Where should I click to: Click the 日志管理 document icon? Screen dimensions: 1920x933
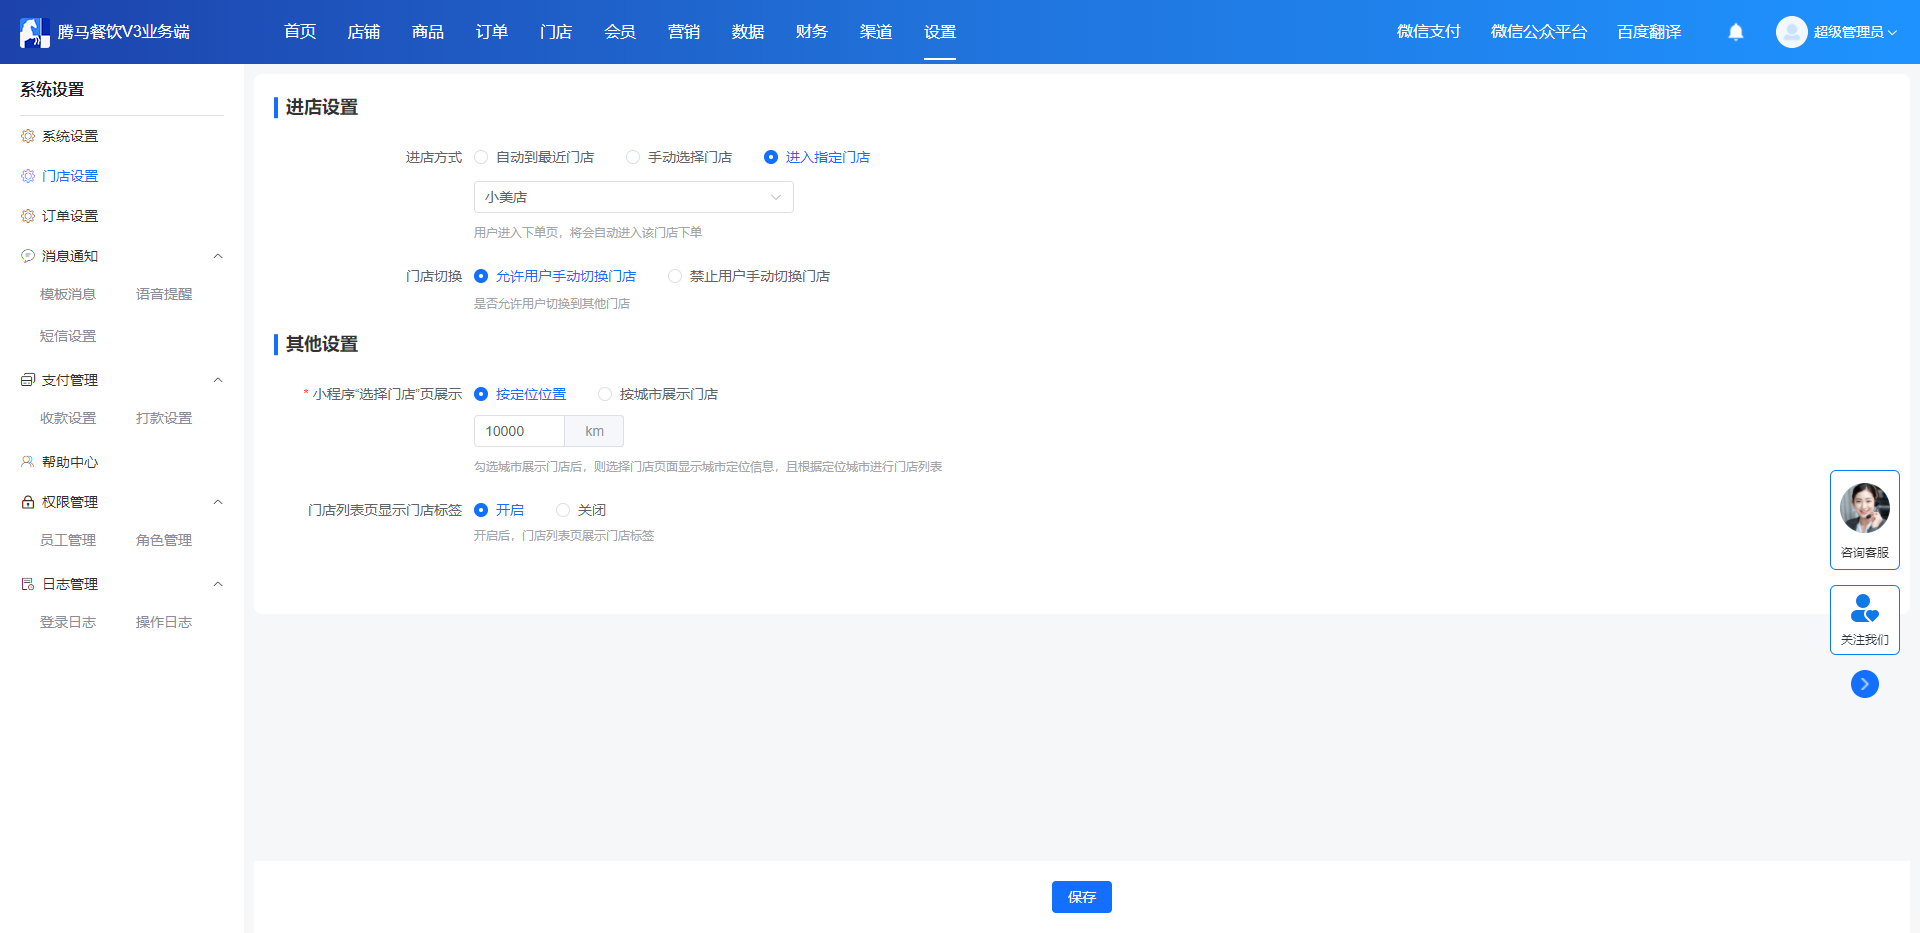tap(28, 584)
